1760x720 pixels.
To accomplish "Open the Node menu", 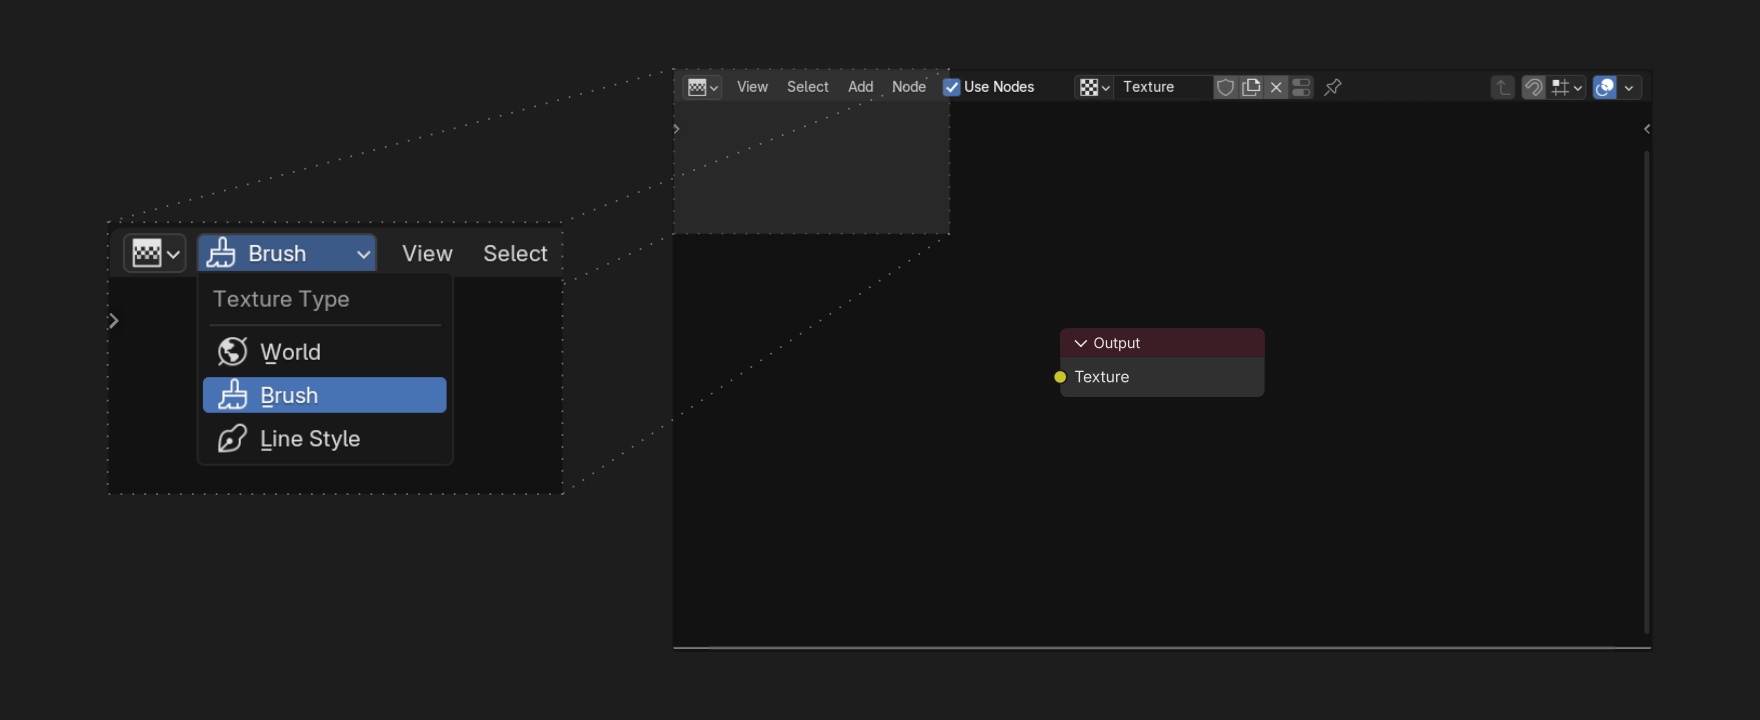I will (x=908, y=87).
